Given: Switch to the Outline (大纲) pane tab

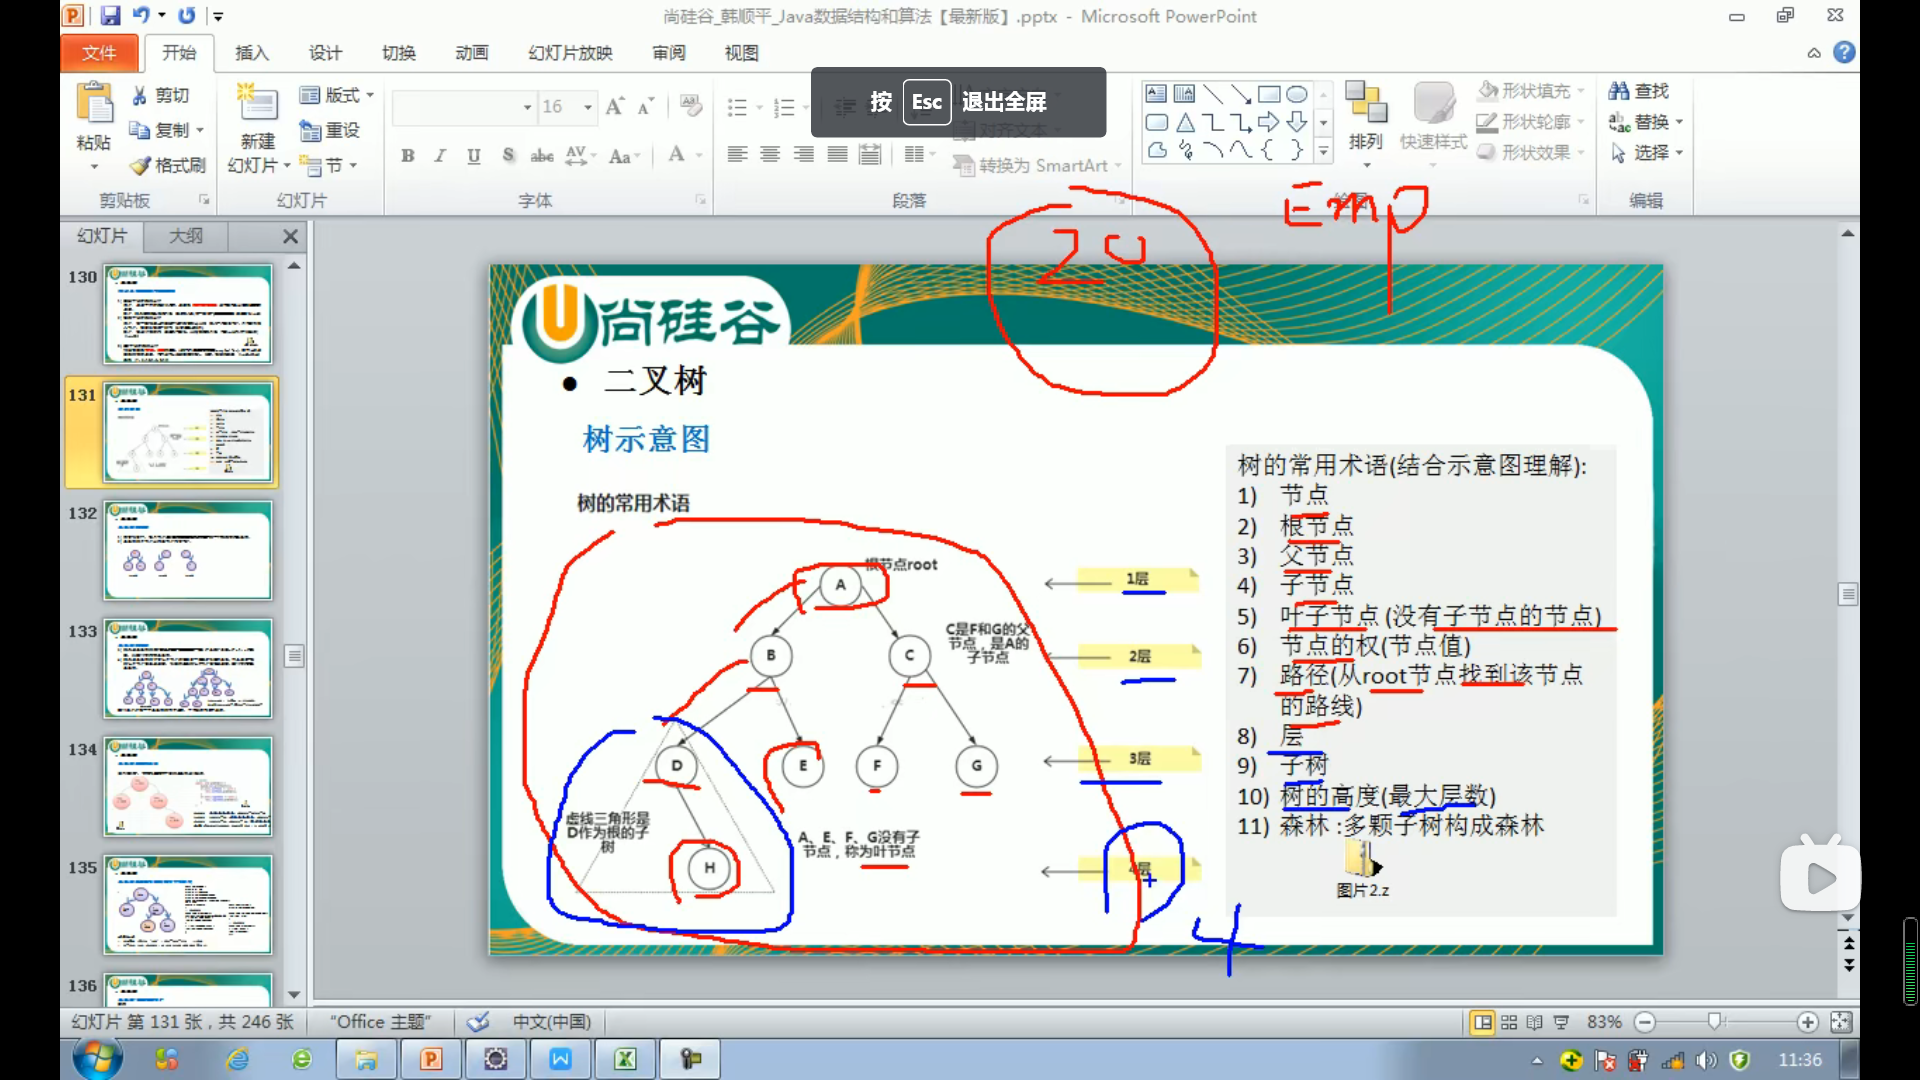Looking at the screenshot, I should (x=185, y=236).
